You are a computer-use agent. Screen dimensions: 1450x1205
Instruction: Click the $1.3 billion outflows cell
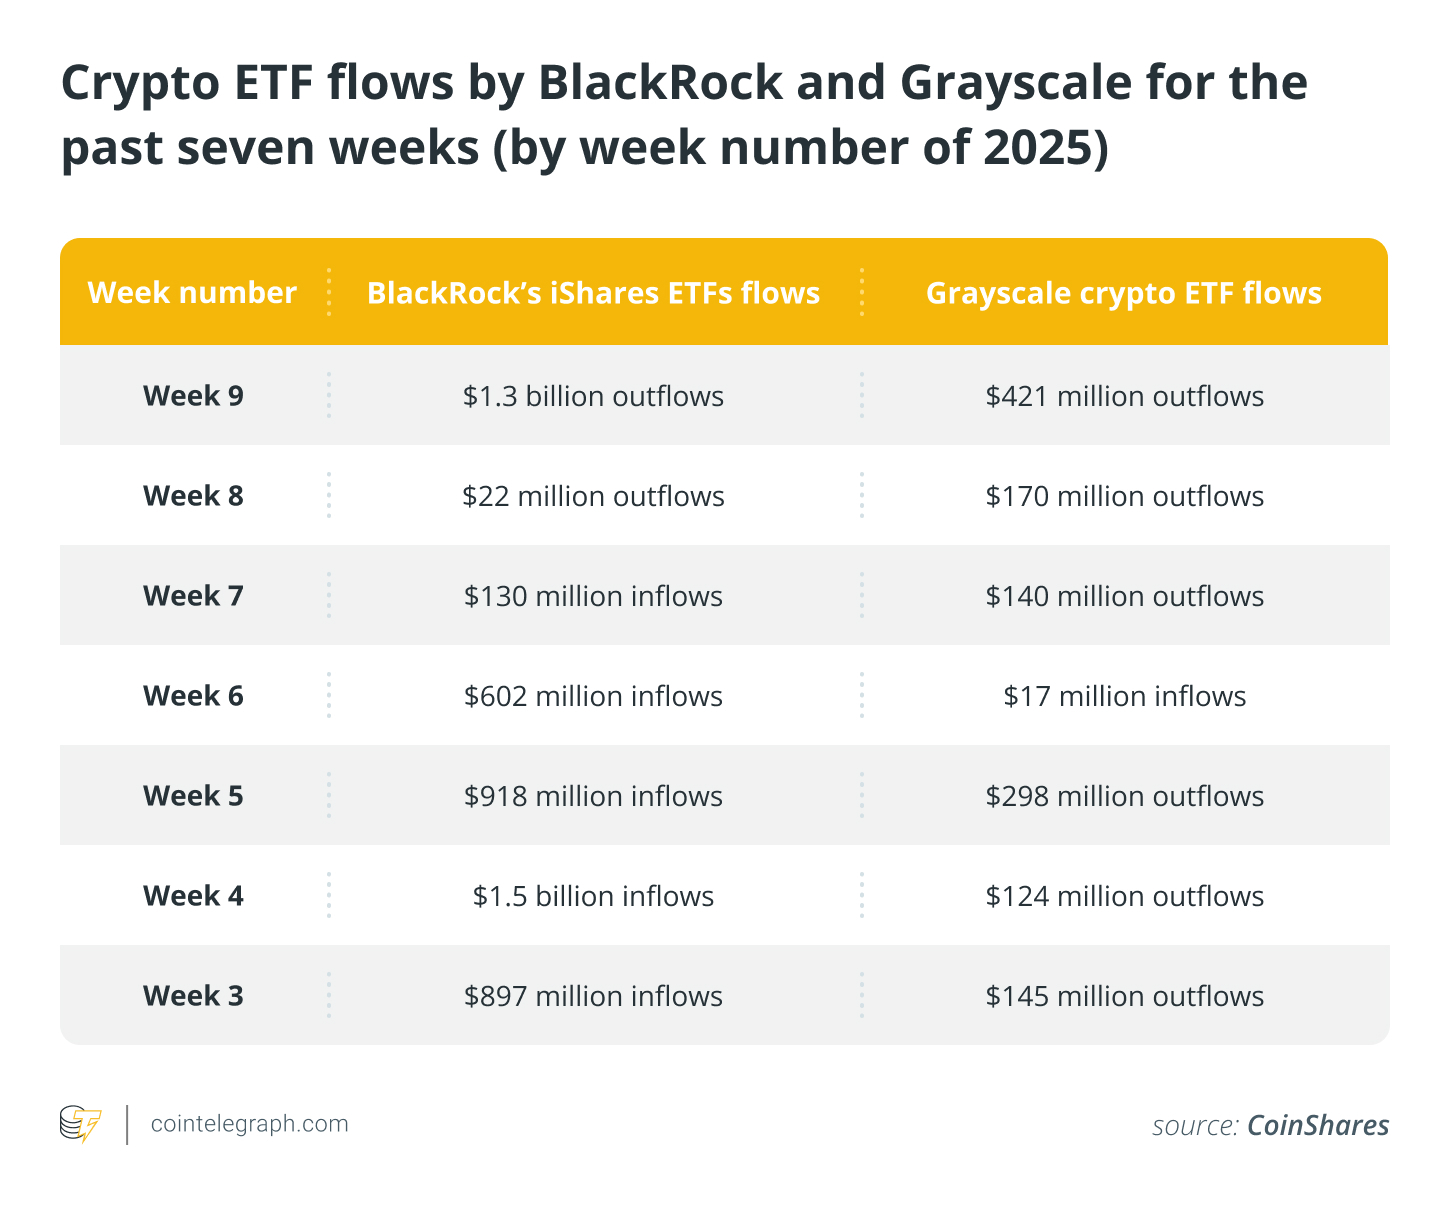593,396
